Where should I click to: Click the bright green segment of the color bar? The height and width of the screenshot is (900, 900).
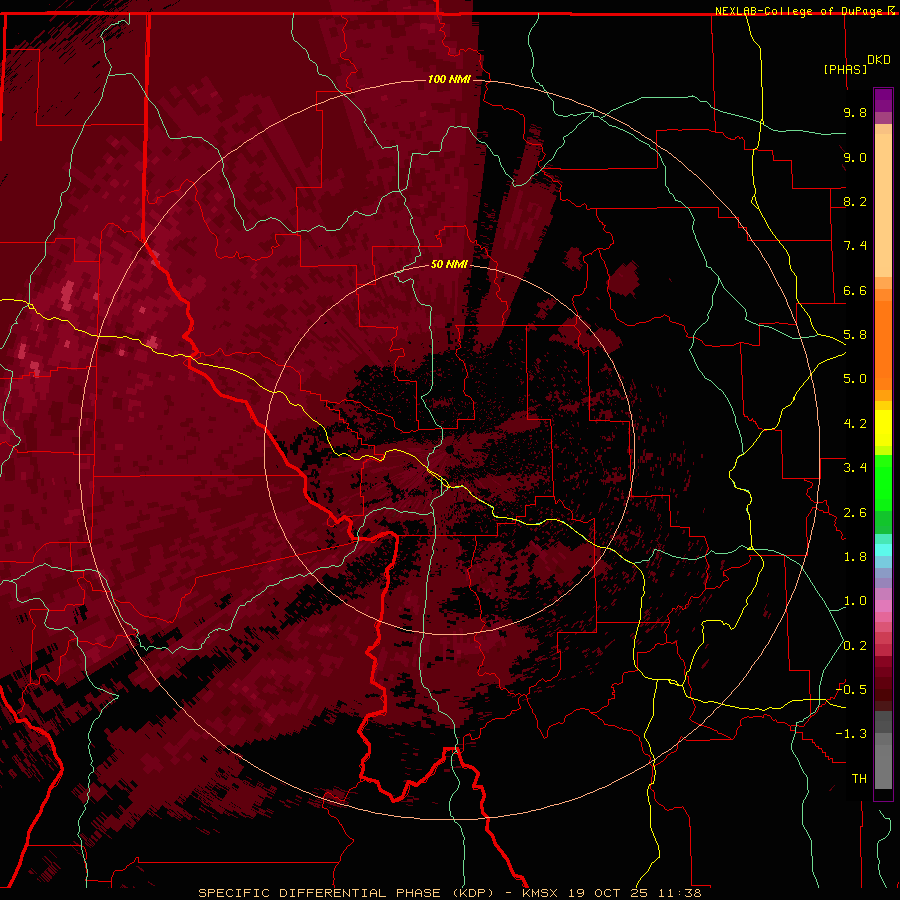click(883, 483)
